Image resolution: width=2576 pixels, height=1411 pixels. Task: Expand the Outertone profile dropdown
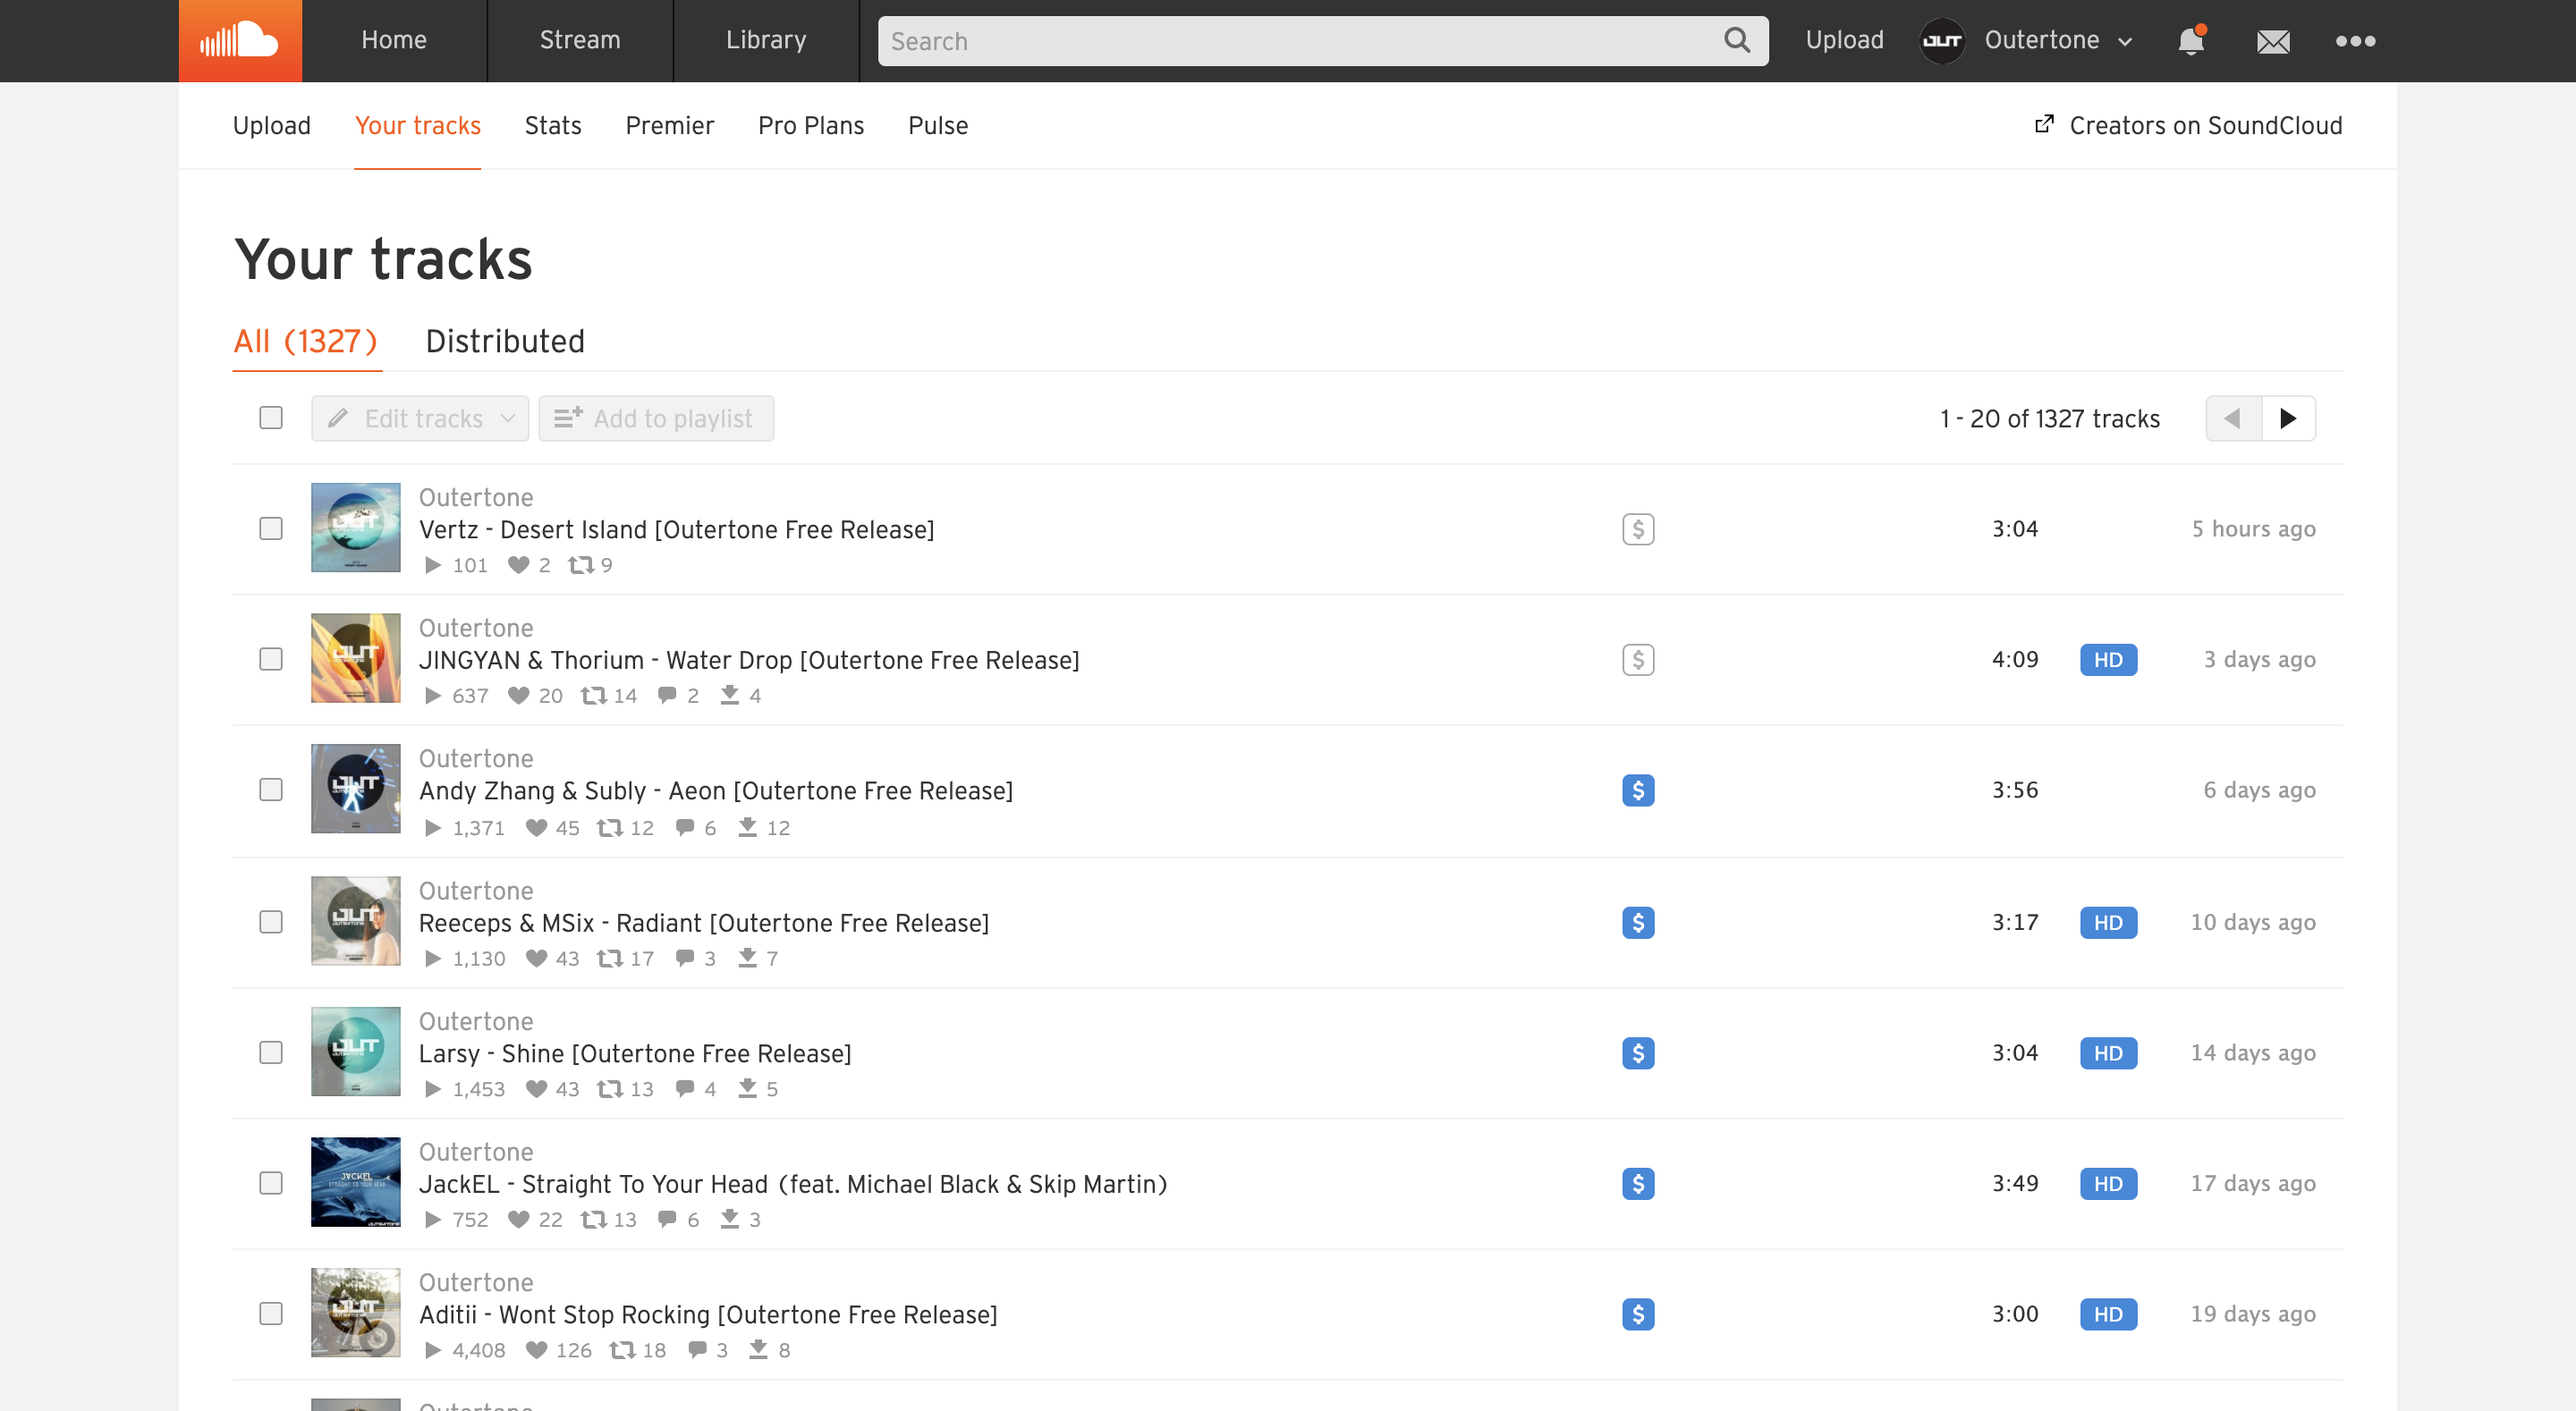[x=2124, y=41]
